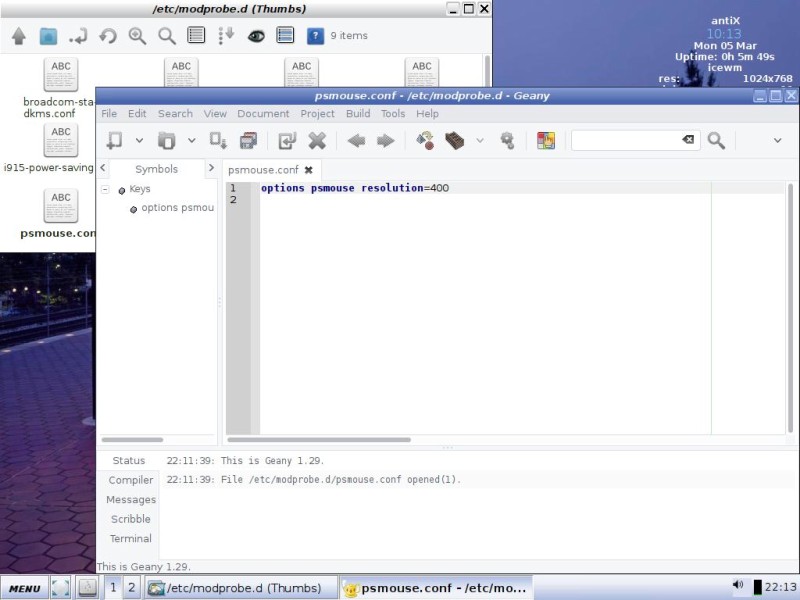Toggle hidden files with the eye icon
The image size is (800, 600).
pyautogui.click(x=256, y=36)
